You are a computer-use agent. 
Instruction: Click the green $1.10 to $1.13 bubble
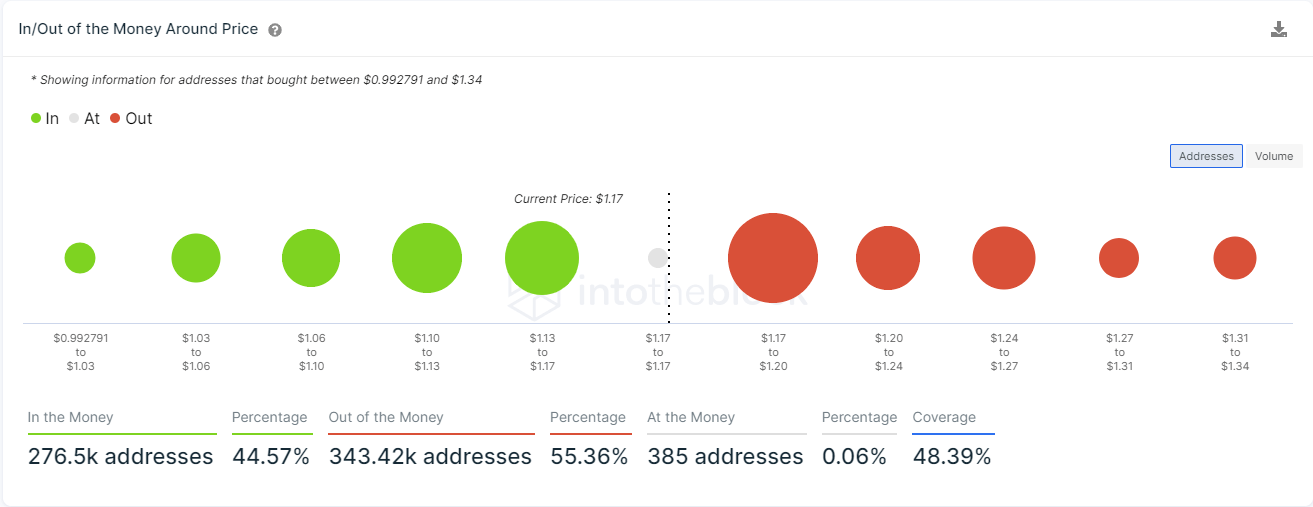(x=427, y=258)
